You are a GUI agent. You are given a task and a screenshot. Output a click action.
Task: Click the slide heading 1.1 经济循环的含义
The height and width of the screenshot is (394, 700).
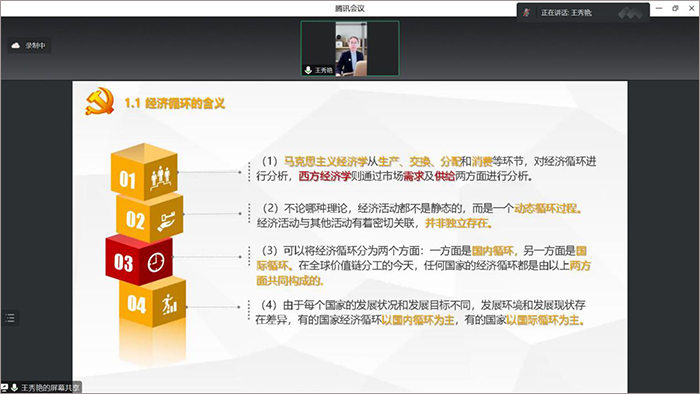click(175, 104)
